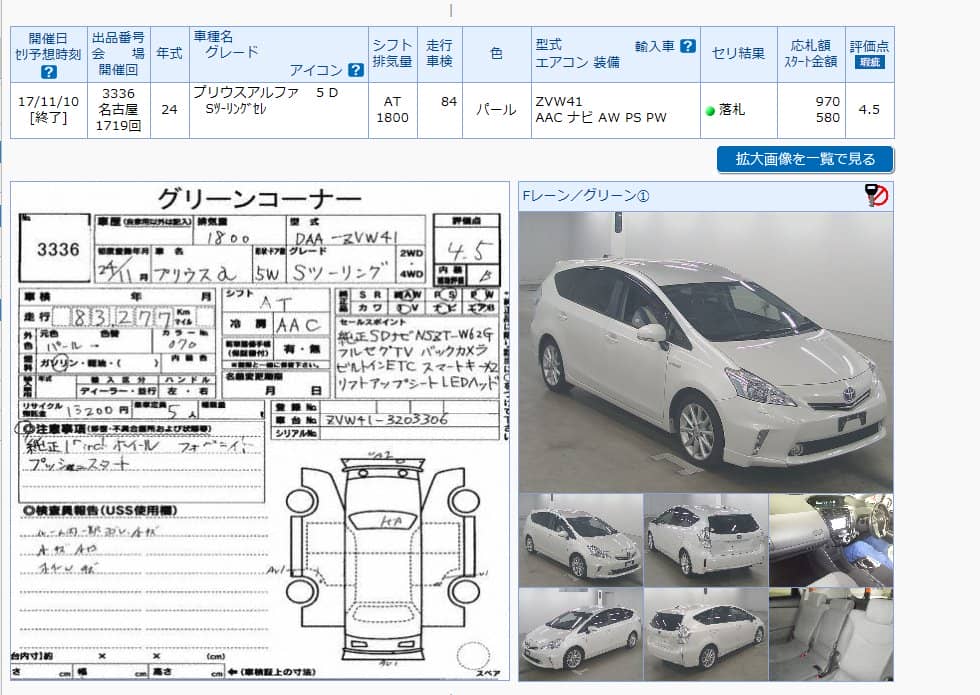
Task: Click the 瑕疵 badge under 評価点
Action: 869,61
